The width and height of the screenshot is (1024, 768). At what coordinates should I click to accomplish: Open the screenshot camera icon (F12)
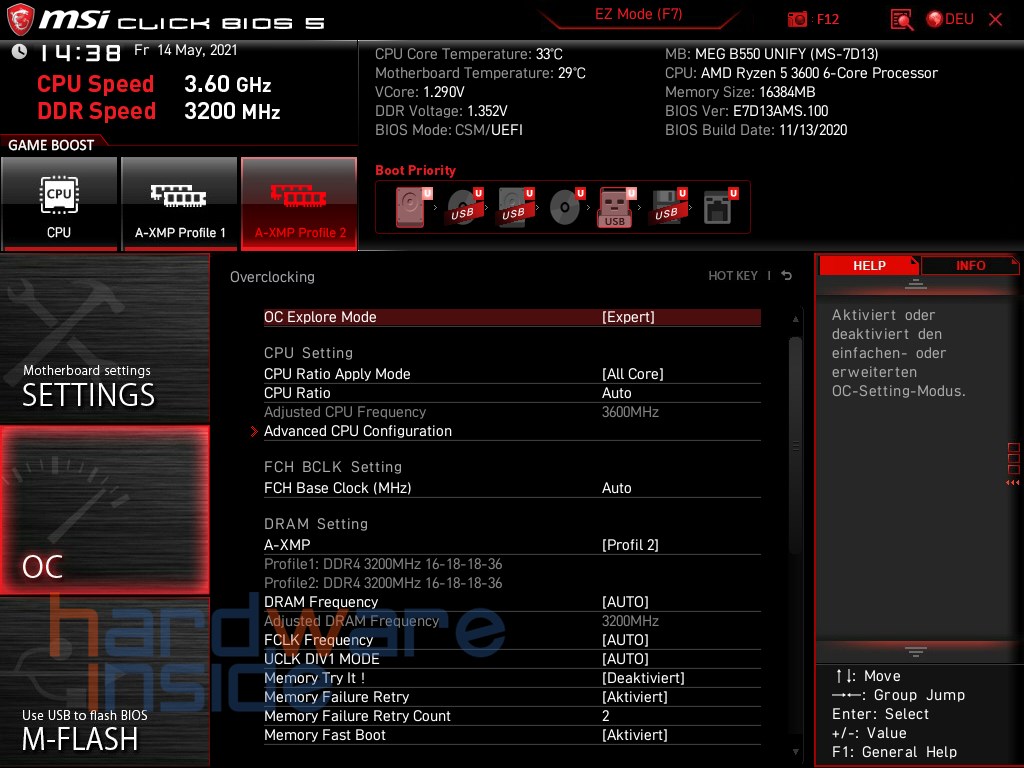coord(798,18)
